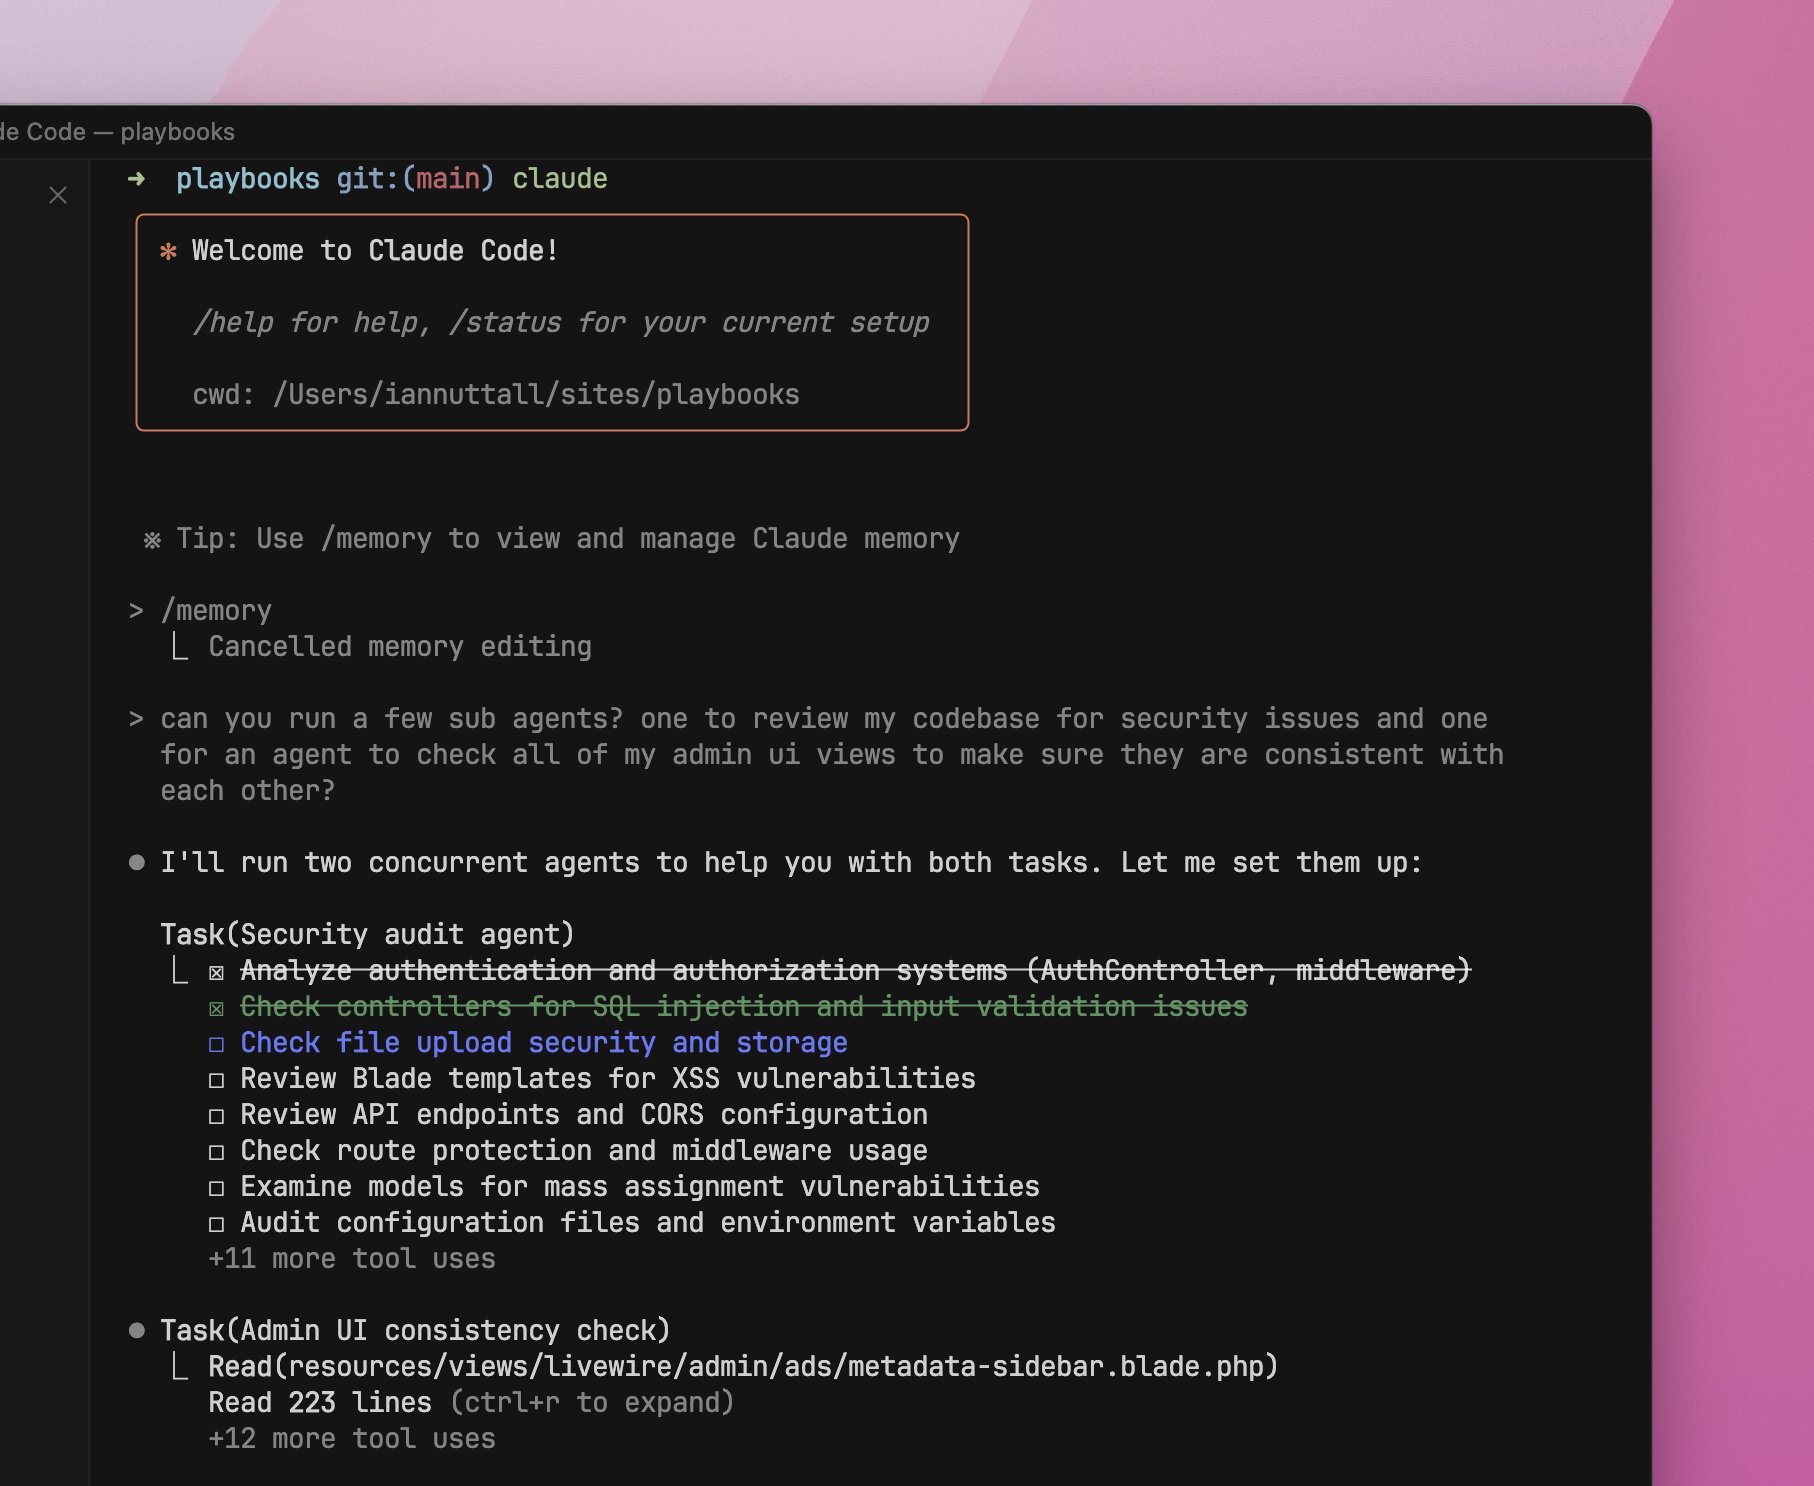Image resolution: width=1814 pixels, height=1486 pixels.
Task: Click 'Tip: Use /memory to view' line
Action: [x=568, y=539]
